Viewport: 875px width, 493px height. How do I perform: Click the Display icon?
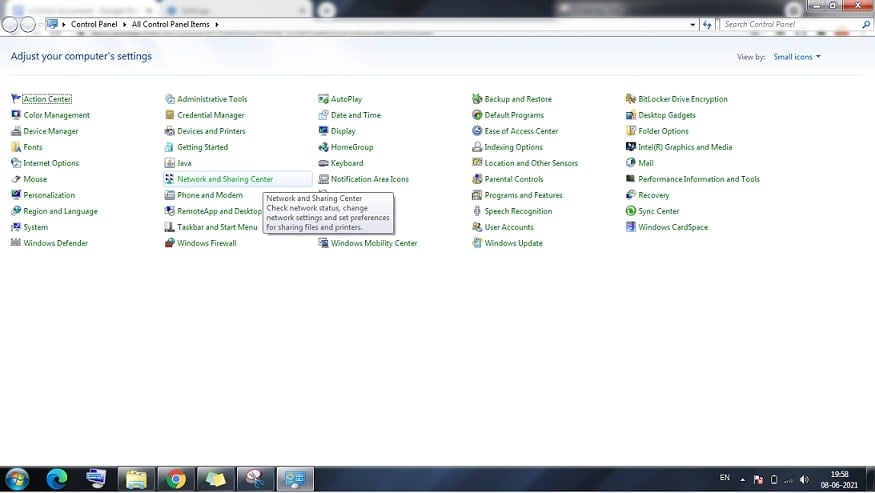(x=323, y=131)
